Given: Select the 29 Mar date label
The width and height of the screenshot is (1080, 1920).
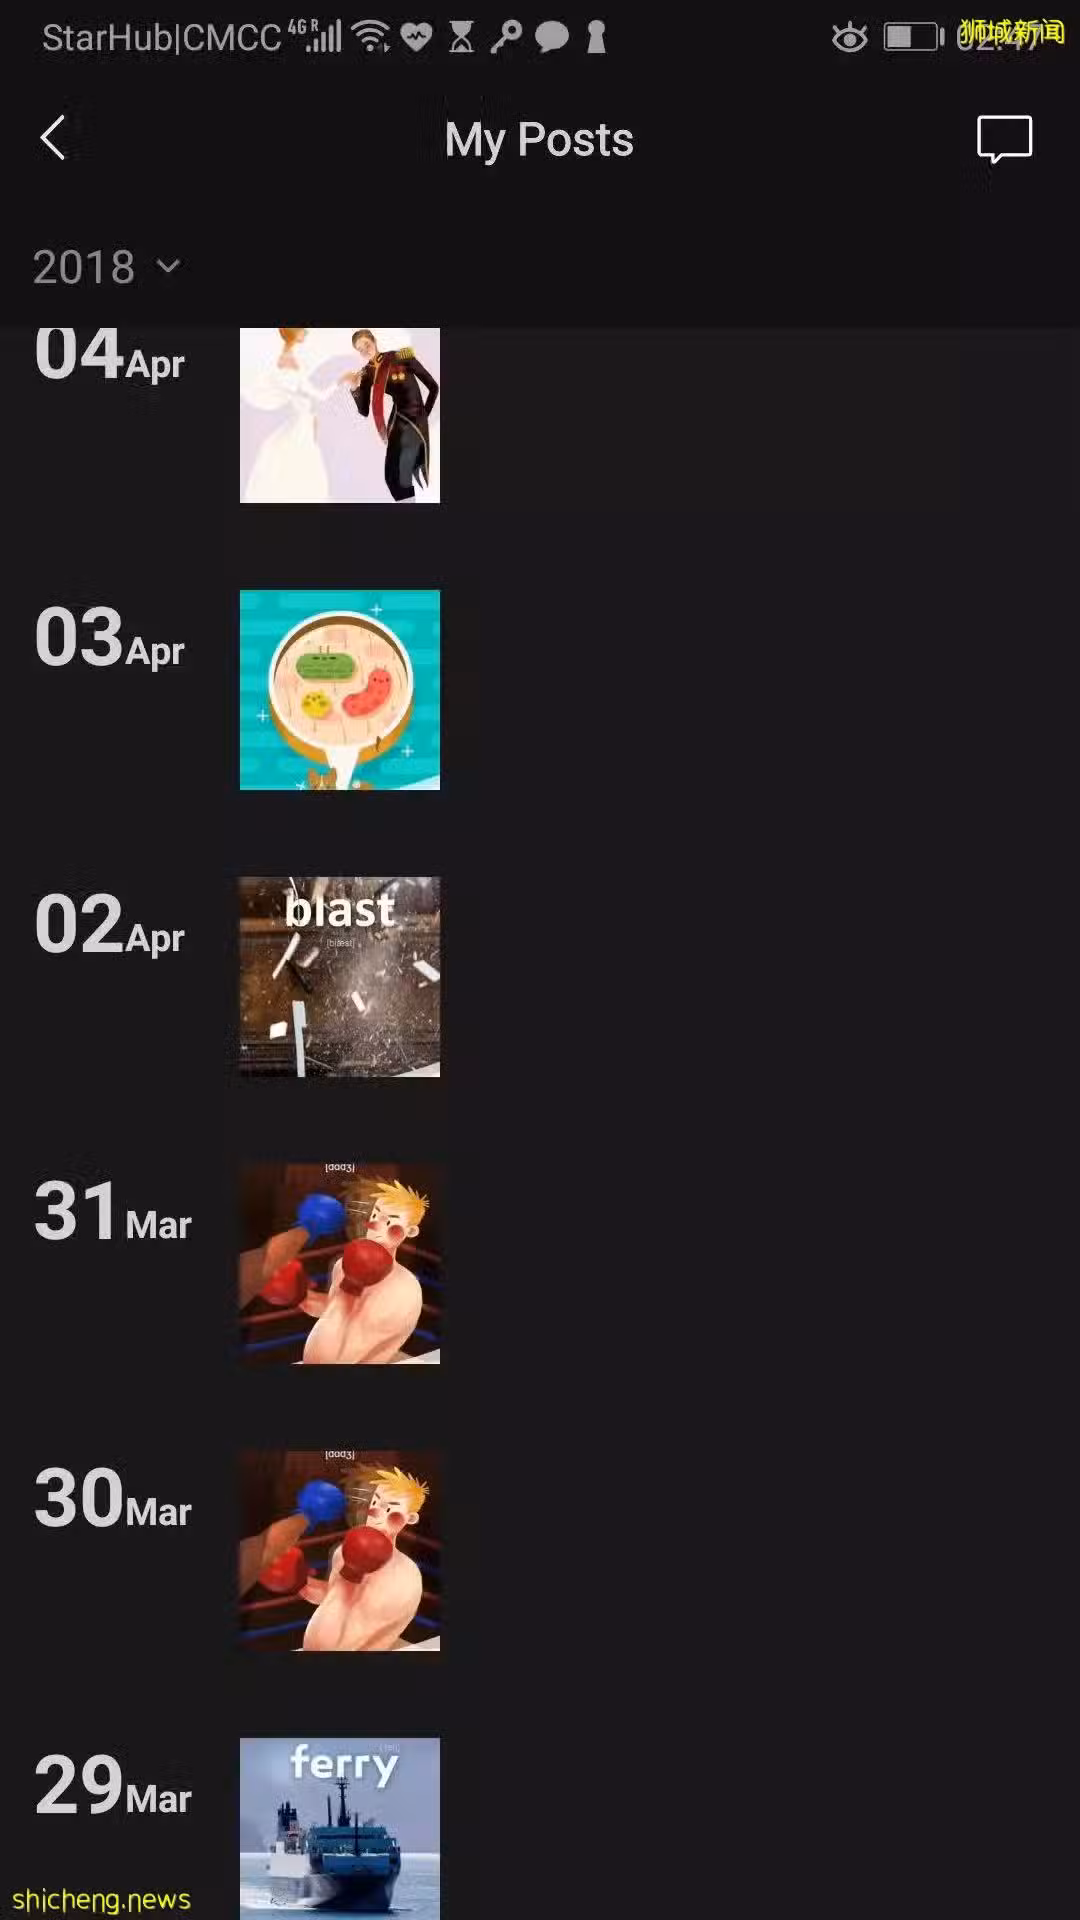Looking at the screenshot, I should pos(113,1786).
